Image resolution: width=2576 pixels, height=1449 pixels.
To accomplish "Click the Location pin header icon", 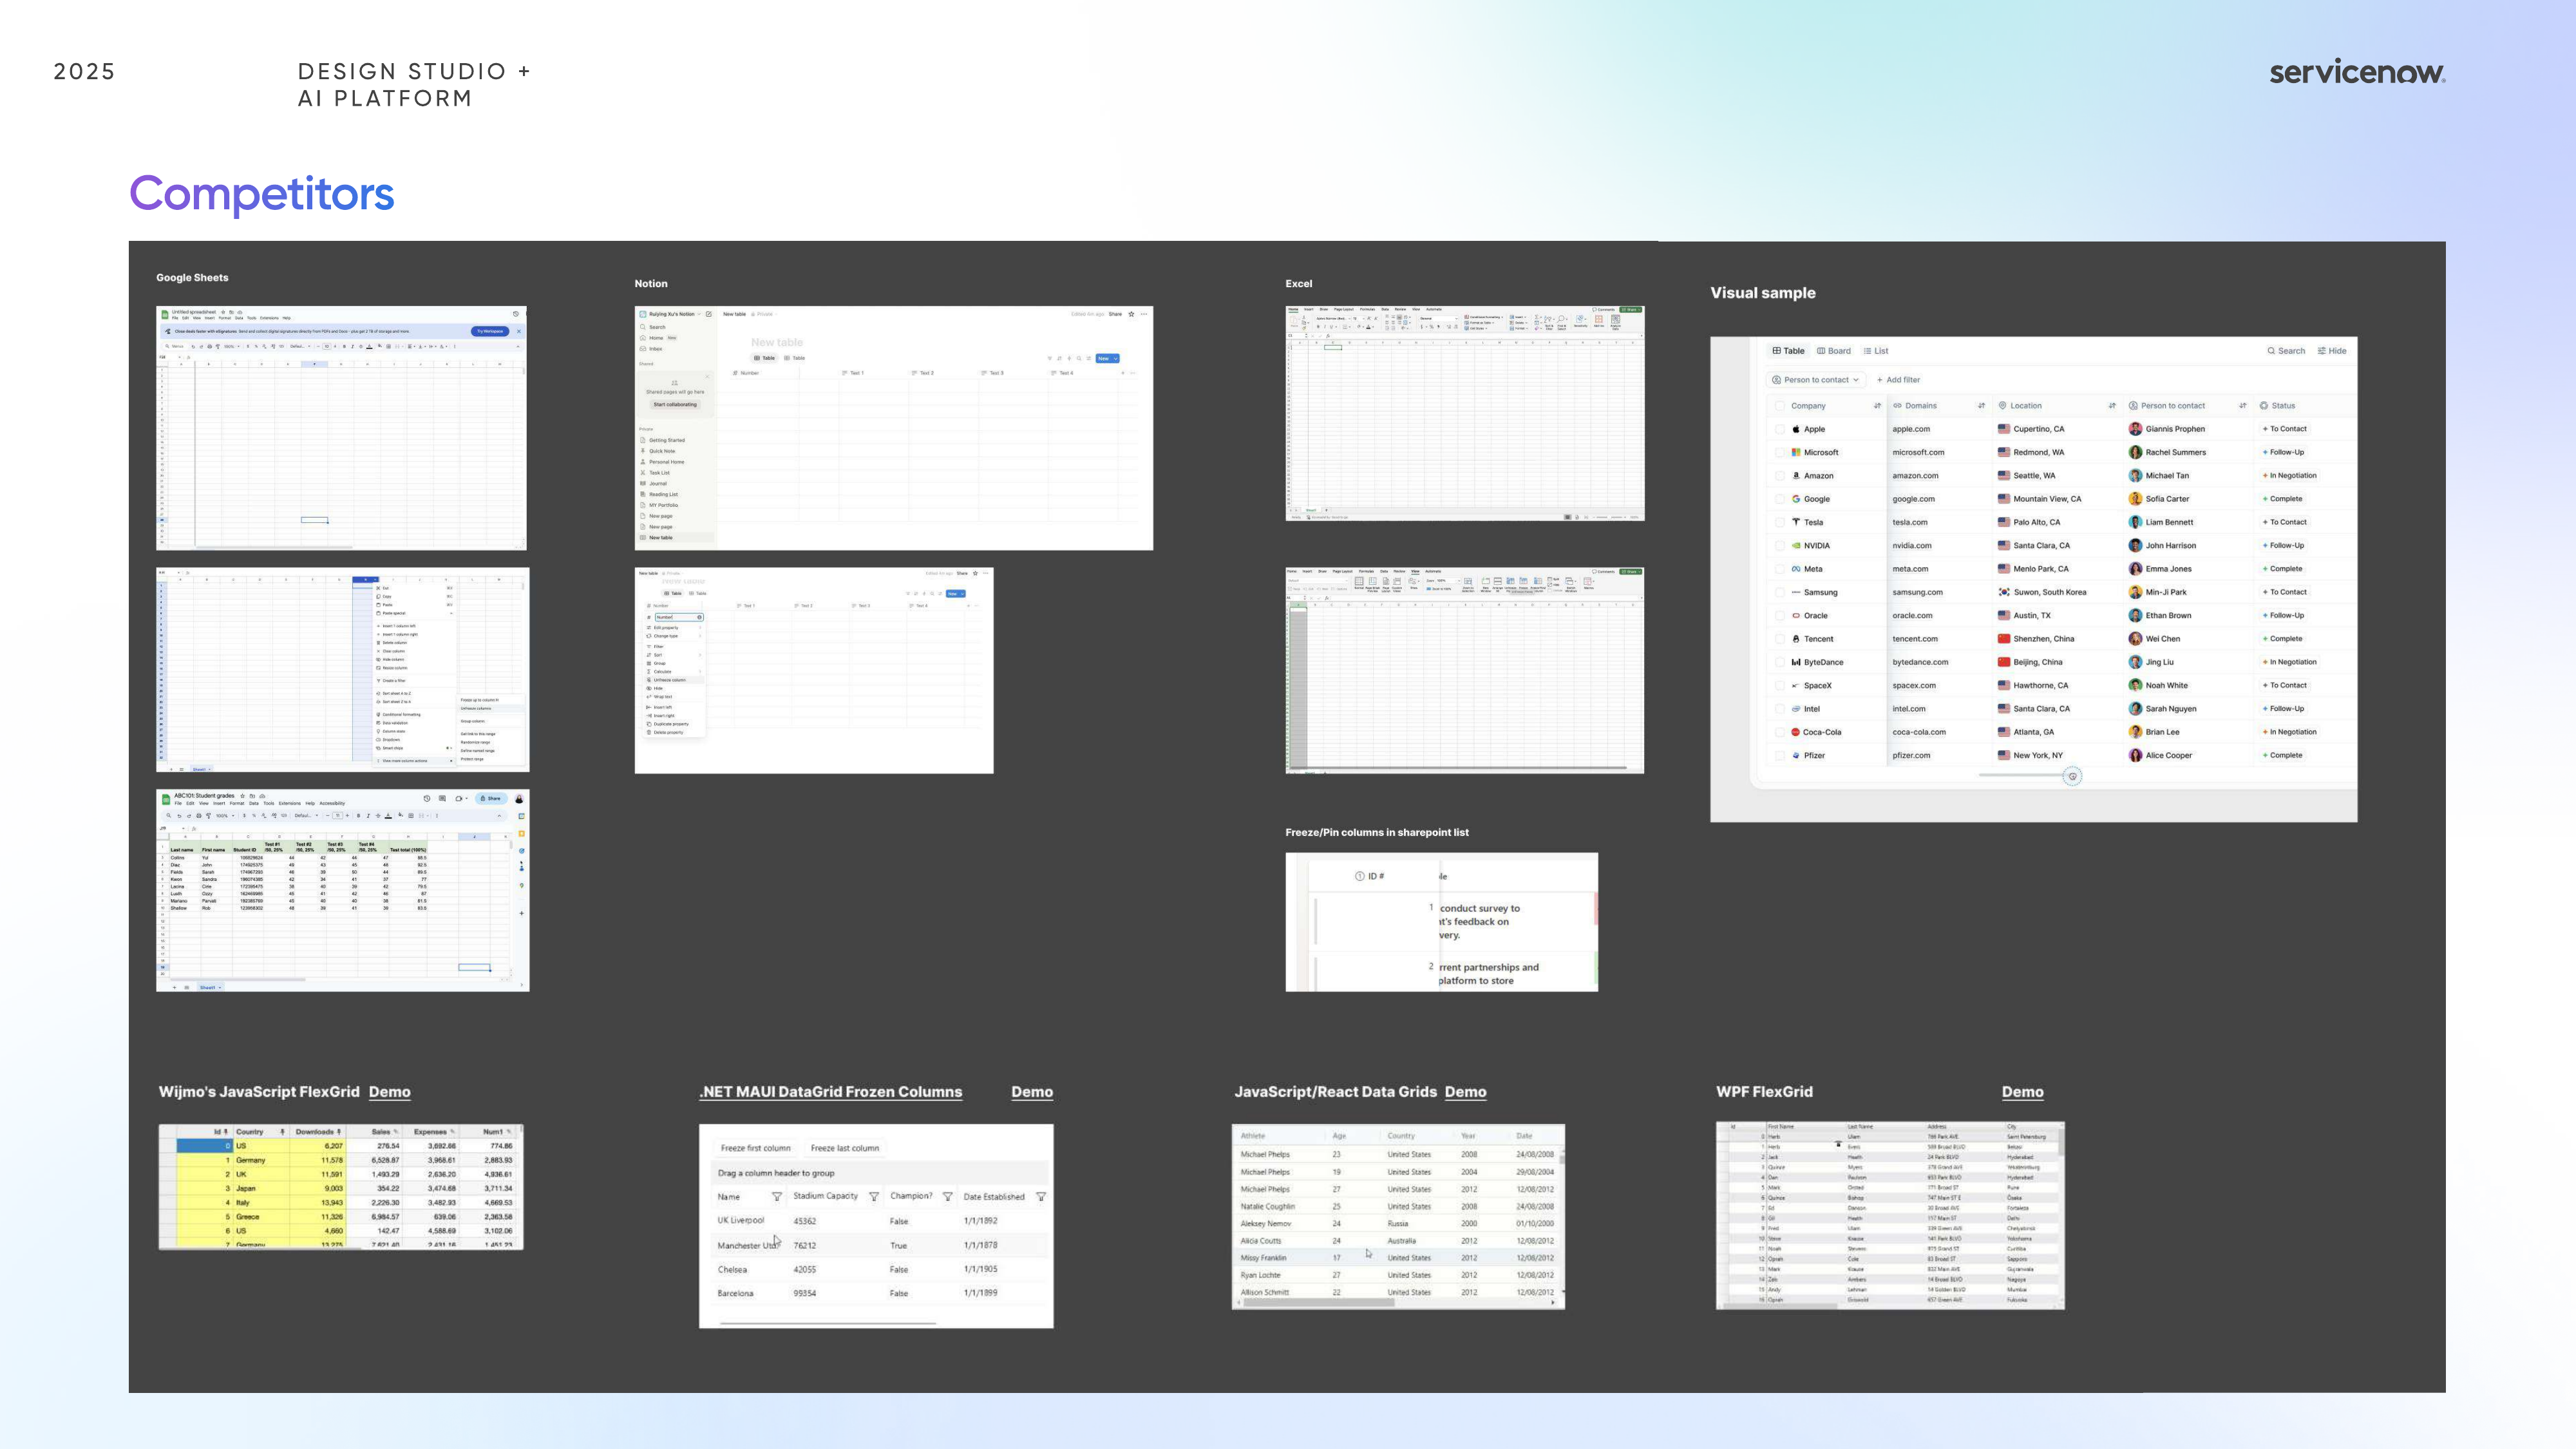I will (2002, 406).
